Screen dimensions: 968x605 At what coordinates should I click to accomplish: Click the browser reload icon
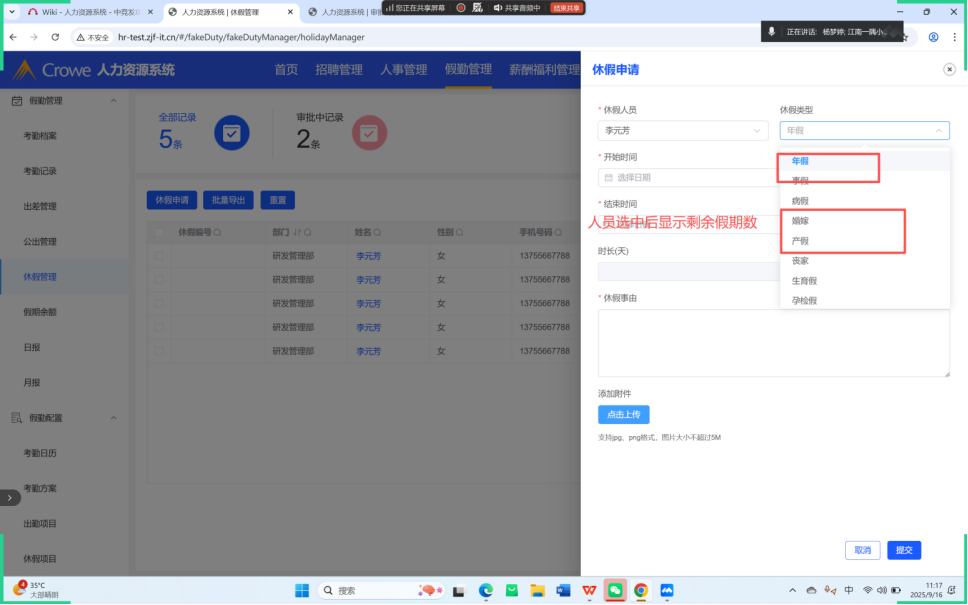tap(55, 37)
